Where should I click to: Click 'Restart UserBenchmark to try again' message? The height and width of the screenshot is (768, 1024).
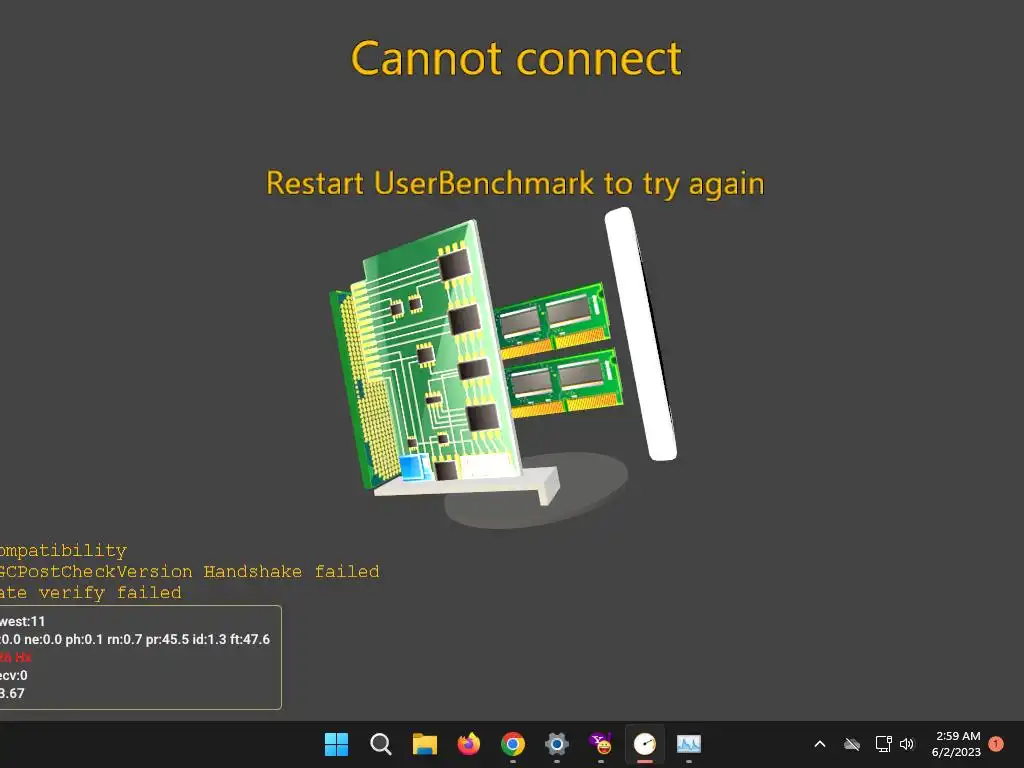[515, 184]
